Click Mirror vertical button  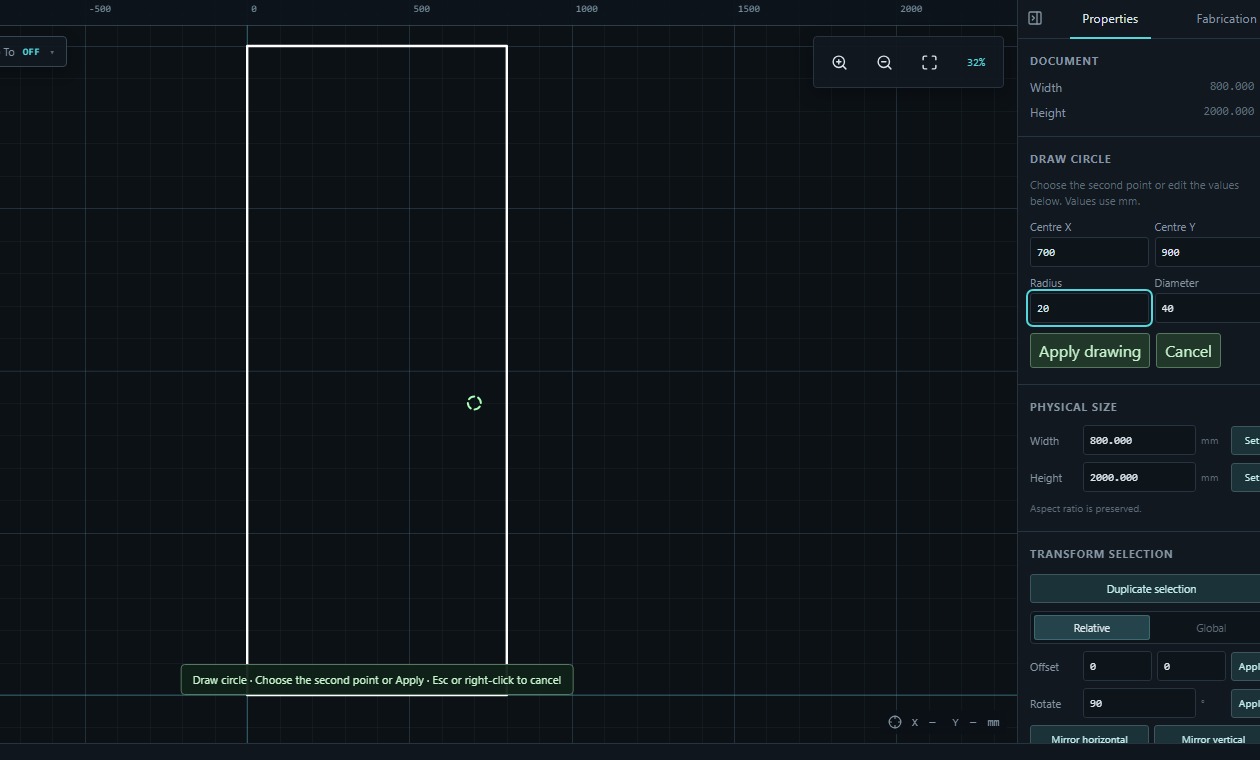coord(1212,737)
